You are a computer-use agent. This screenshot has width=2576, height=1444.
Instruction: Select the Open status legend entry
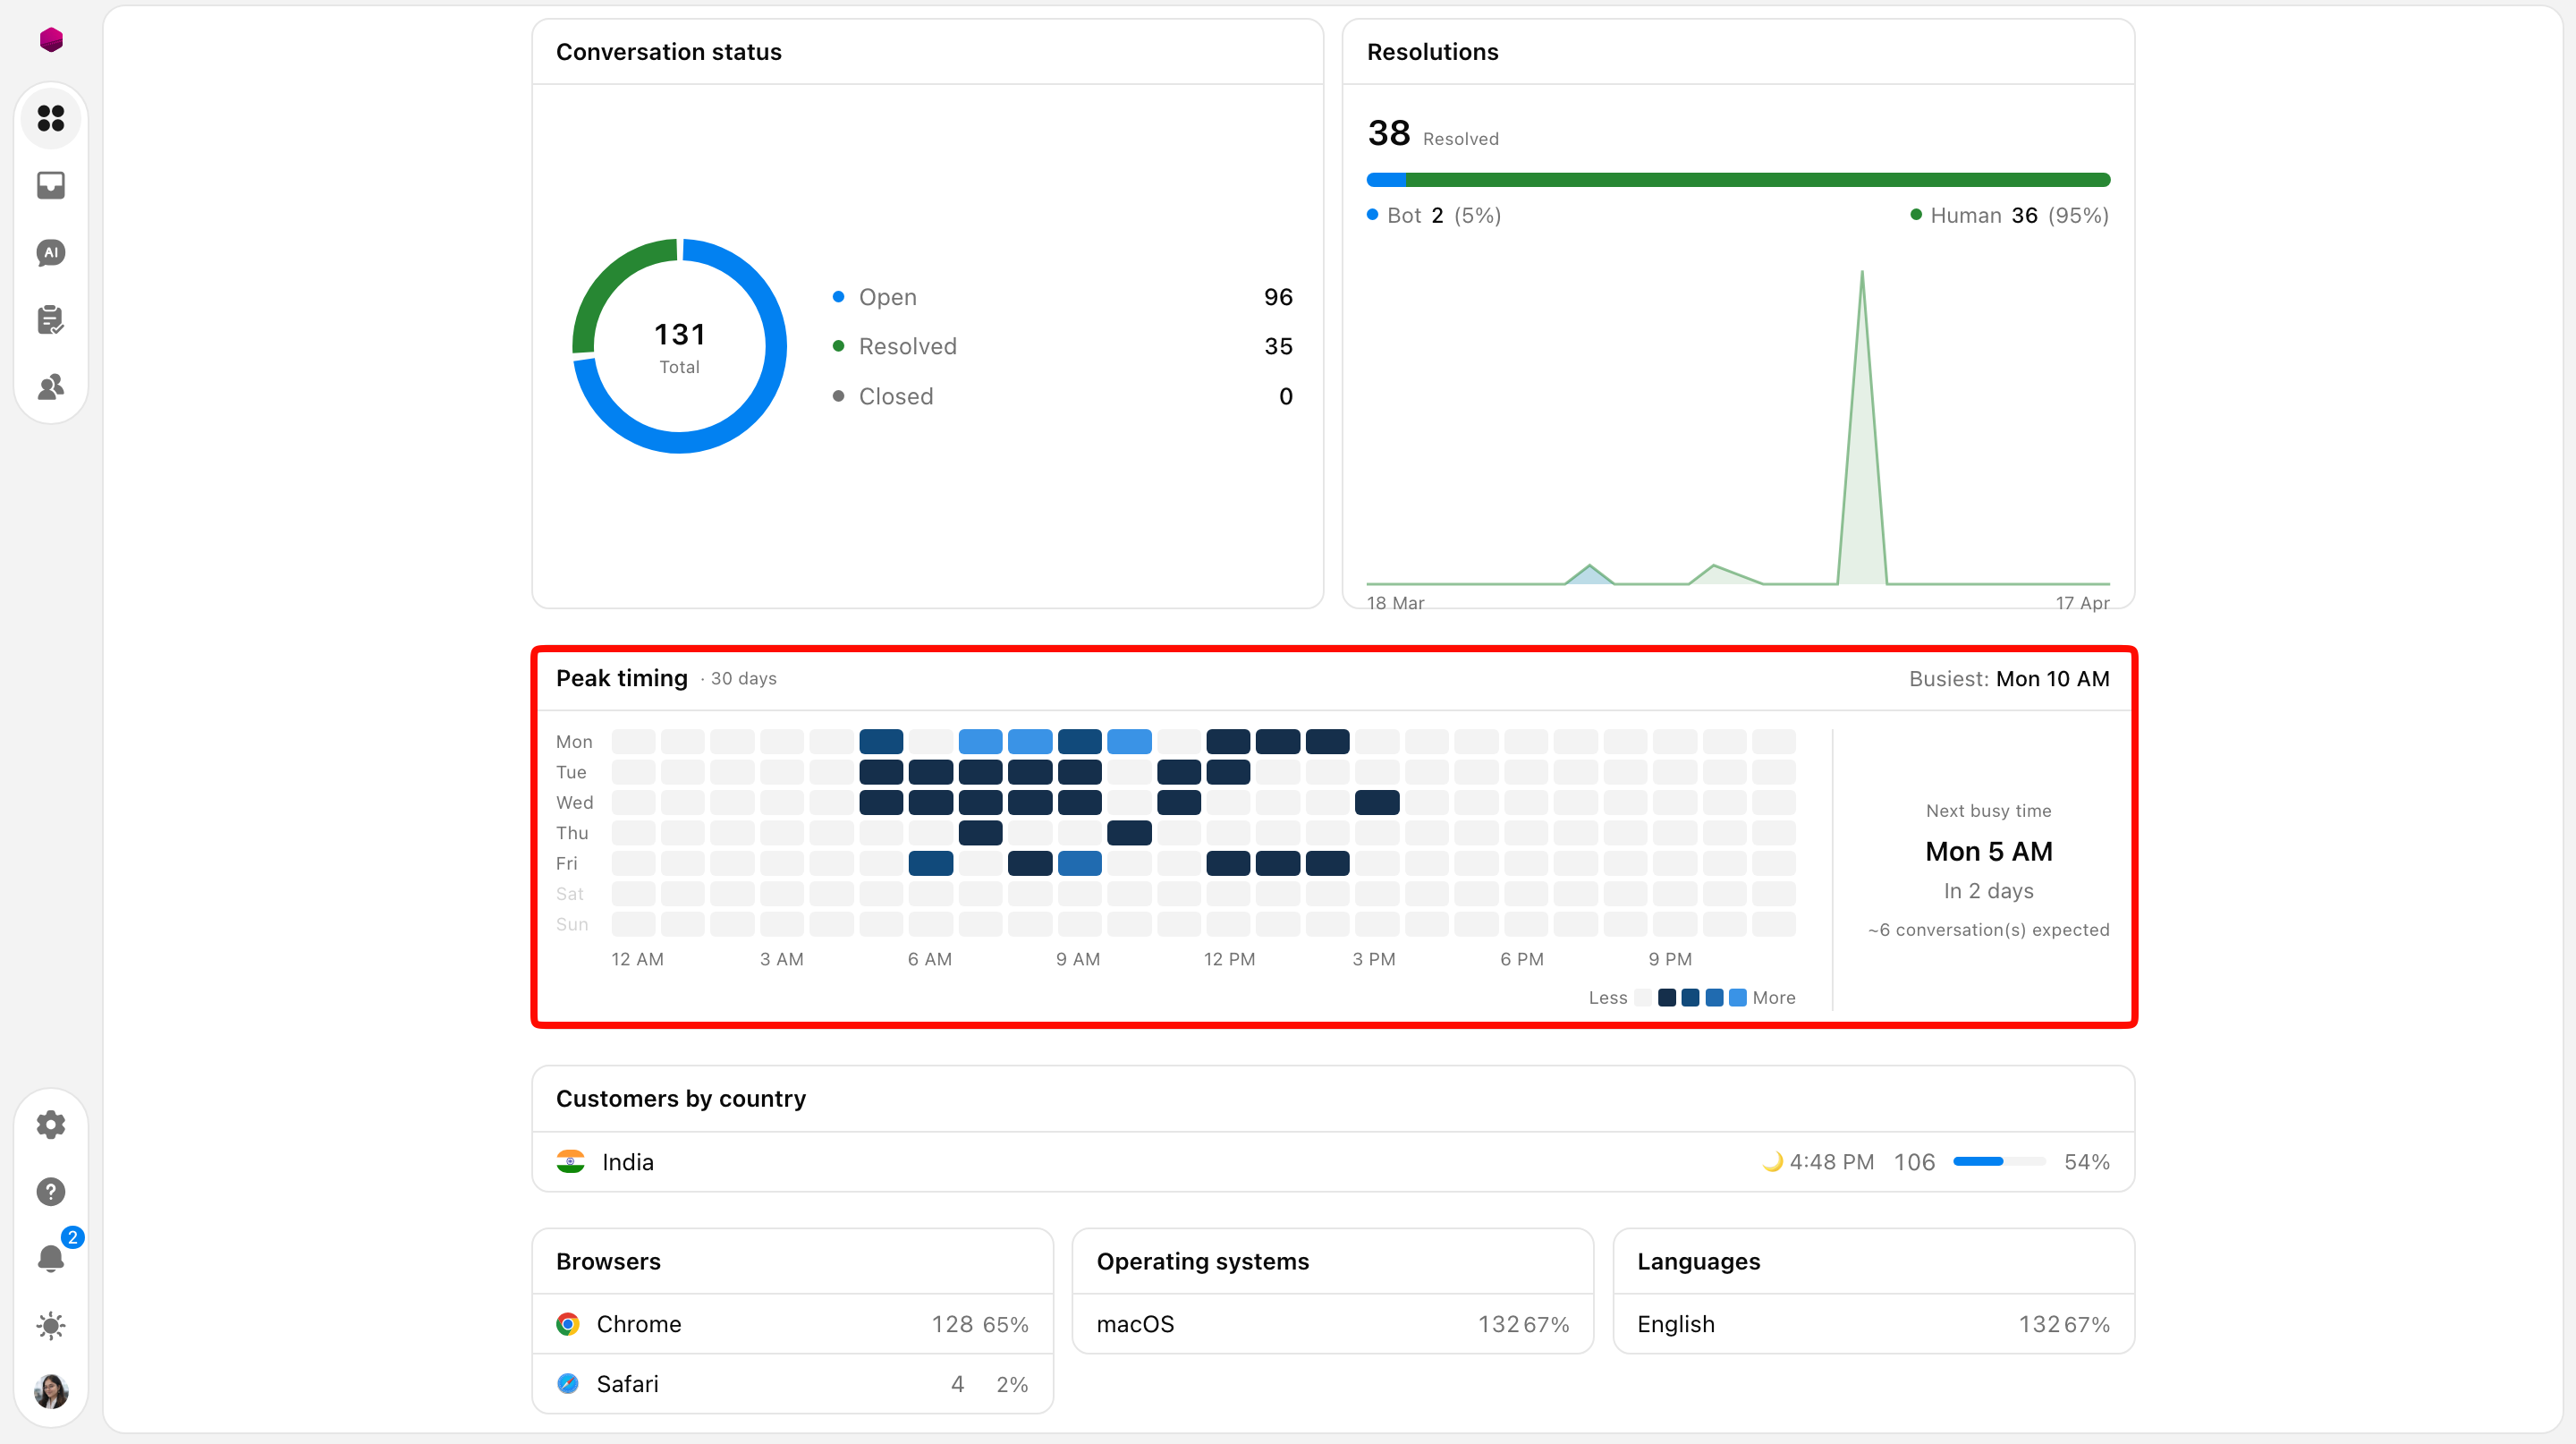tap(1062, 297)
